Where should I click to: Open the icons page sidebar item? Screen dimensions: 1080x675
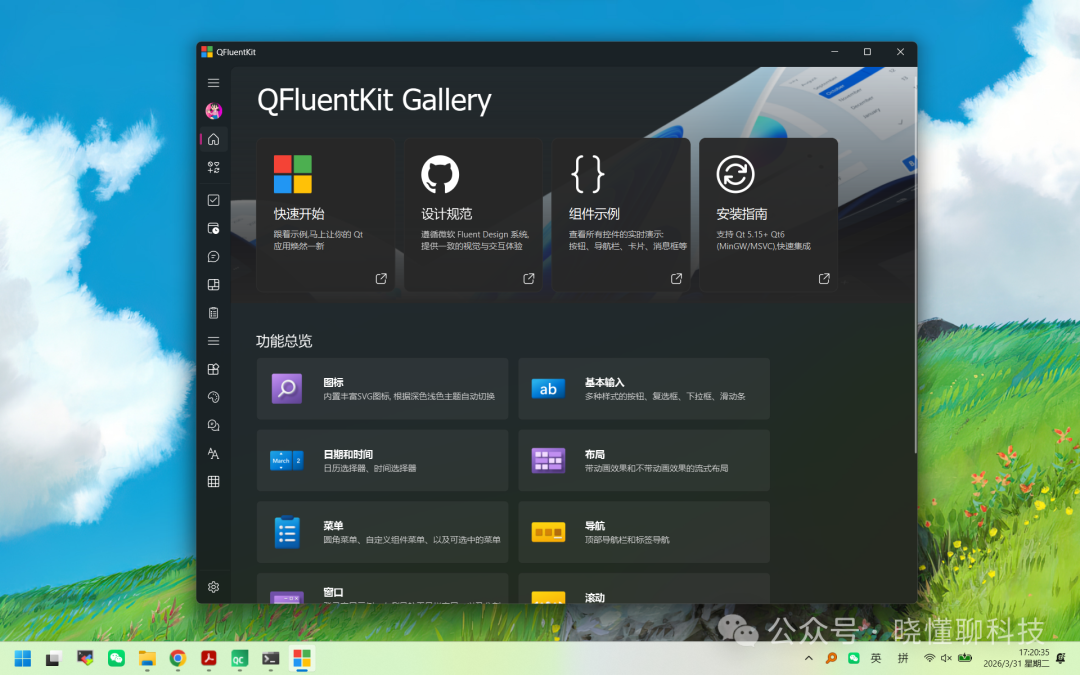coord(214,167)
